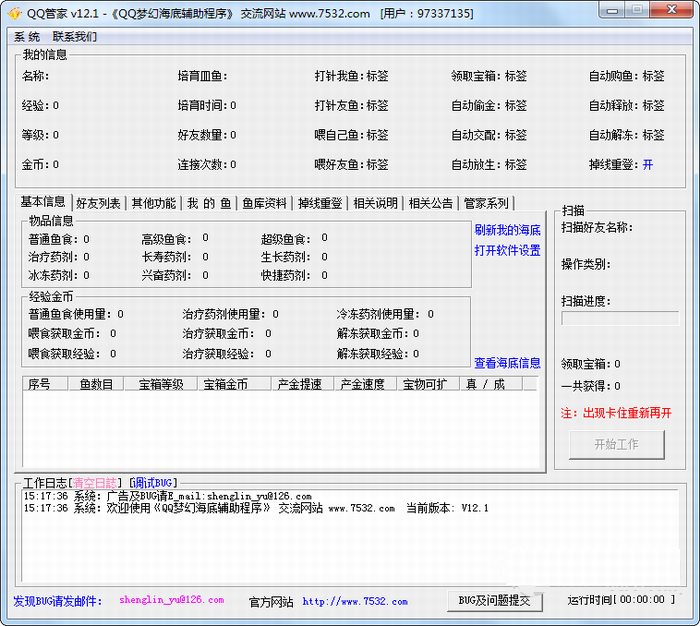The height and width of the screenshot is (626, 700).
Task: Click the 调试BUG link in work log
Action: click(152, 483)
